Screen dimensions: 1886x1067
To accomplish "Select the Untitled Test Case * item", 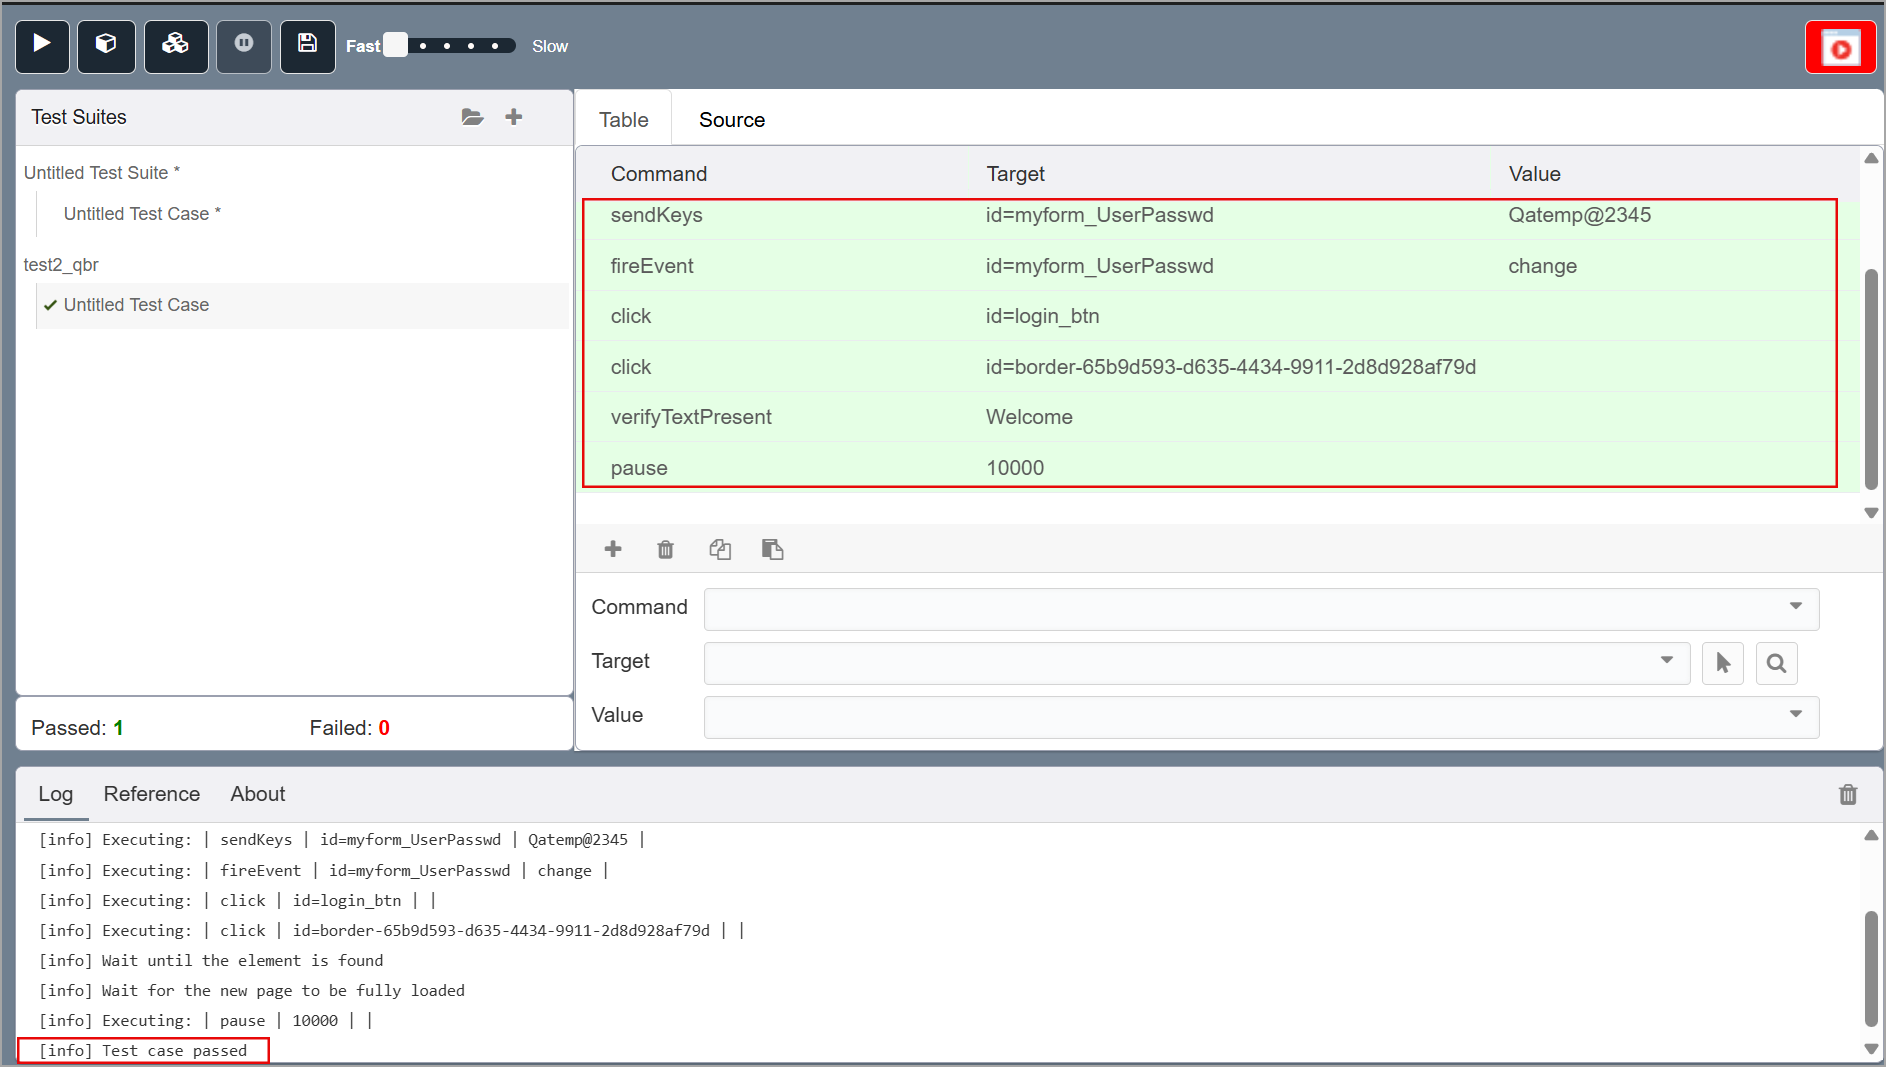I will click(142, 214).
